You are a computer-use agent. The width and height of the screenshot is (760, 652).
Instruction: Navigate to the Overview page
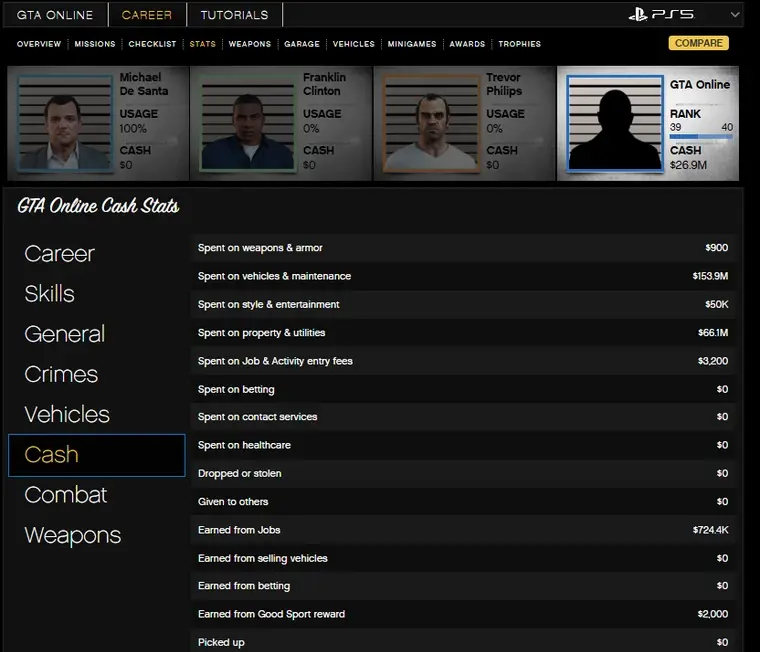coord(39,44)
